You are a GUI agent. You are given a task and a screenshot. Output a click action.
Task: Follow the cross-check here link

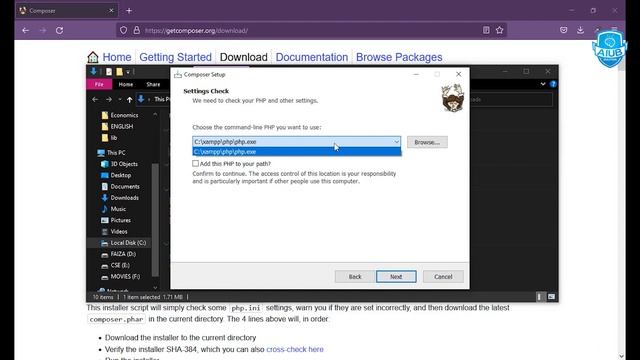tap(295, 349)
